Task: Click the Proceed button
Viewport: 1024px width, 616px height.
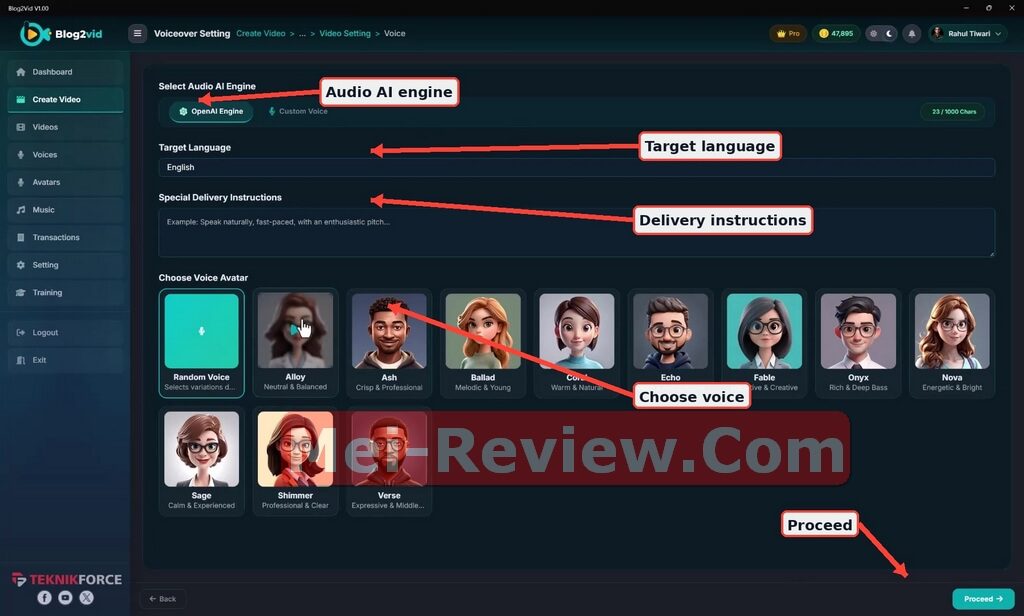Action: pyautogui.click(x=983, y=598)
